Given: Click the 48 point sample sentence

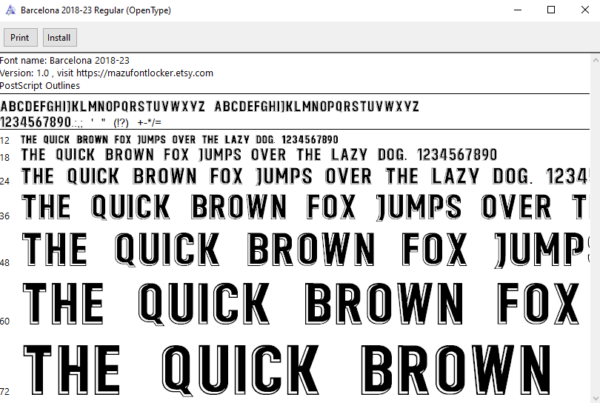Looking at the screenshot, I should [305, 250].
